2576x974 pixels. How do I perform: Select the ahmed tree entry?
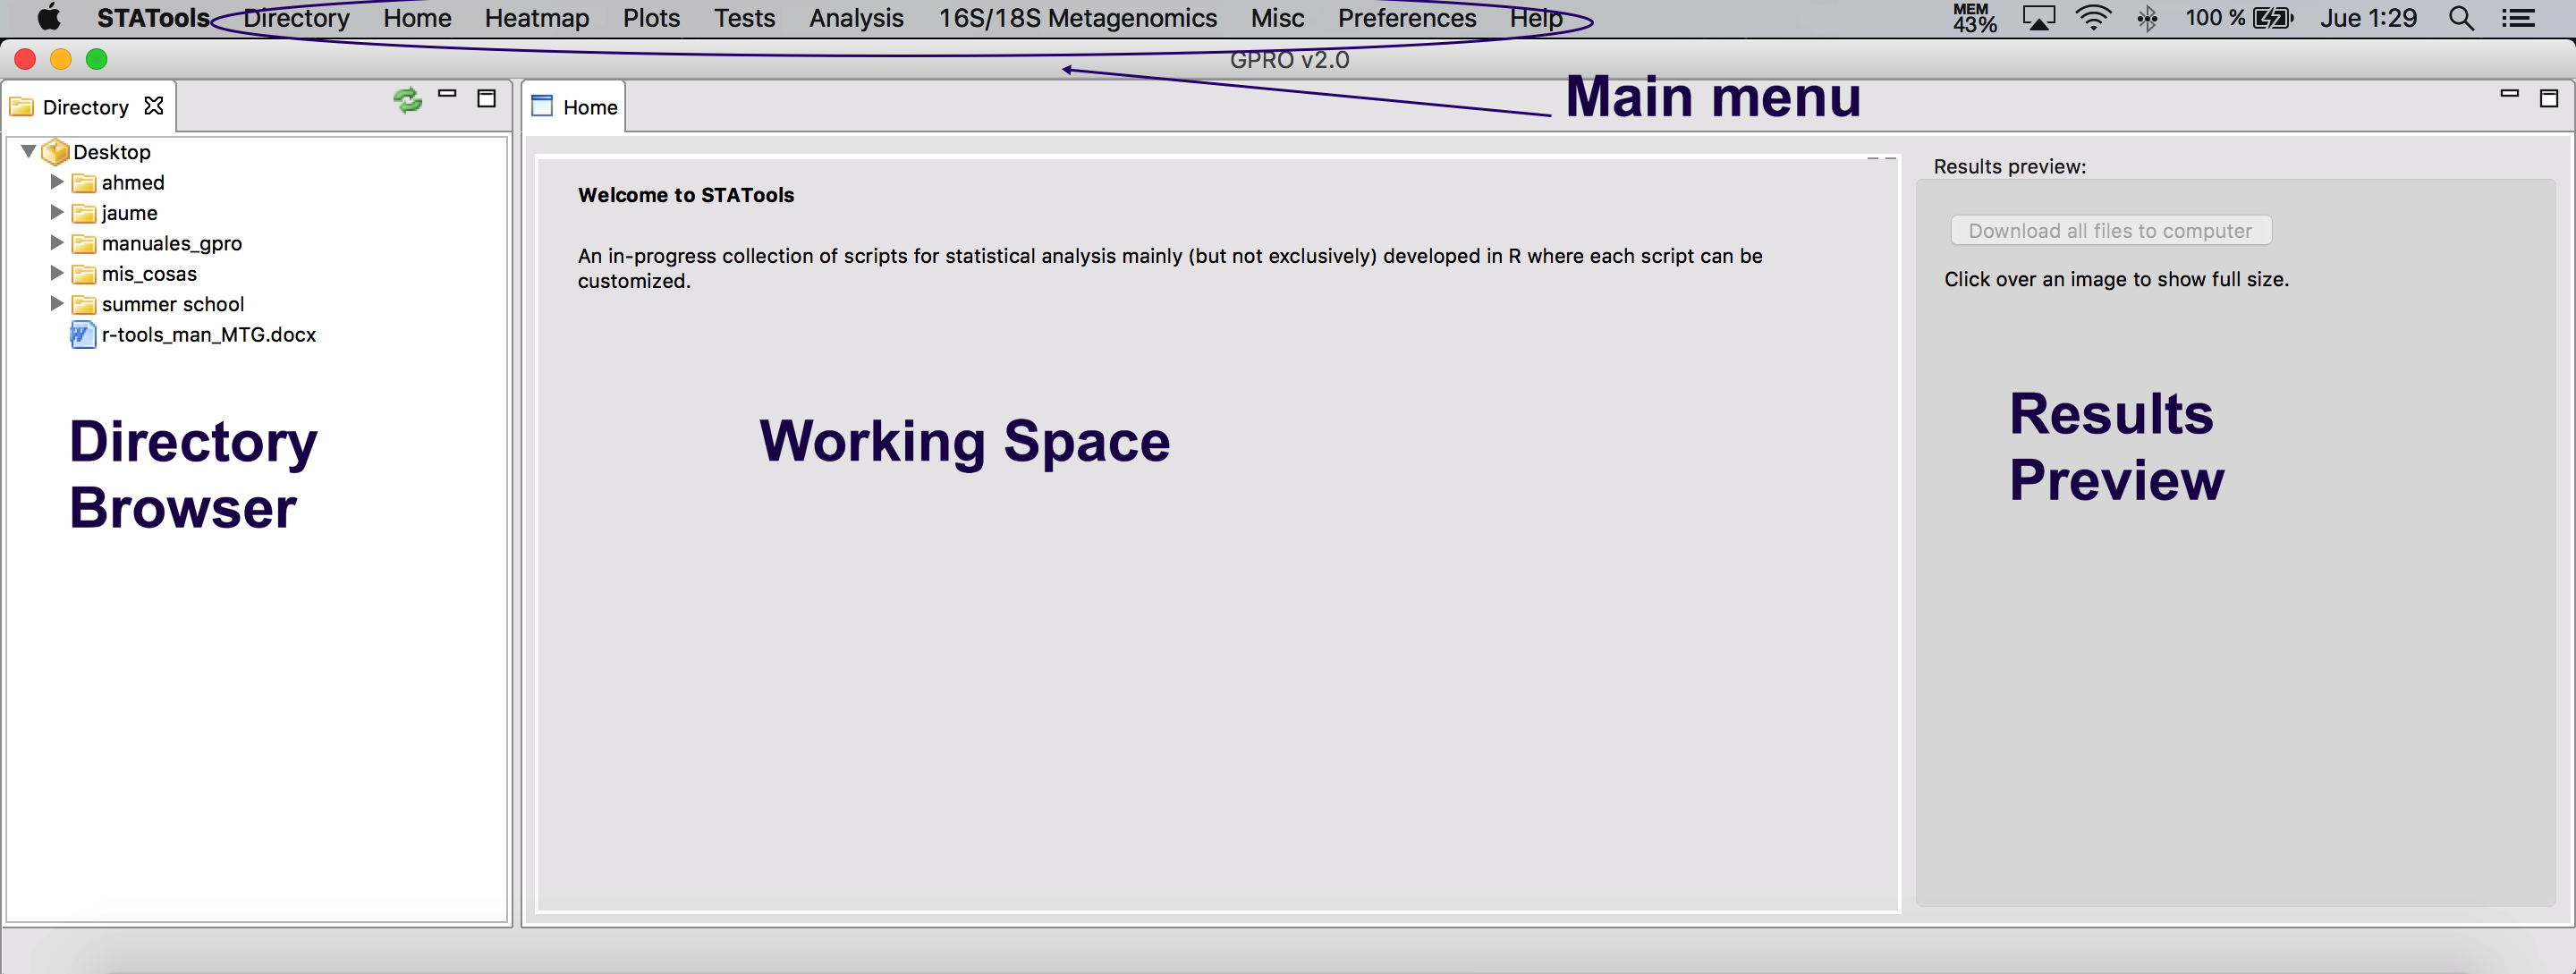tap(133, 182)
